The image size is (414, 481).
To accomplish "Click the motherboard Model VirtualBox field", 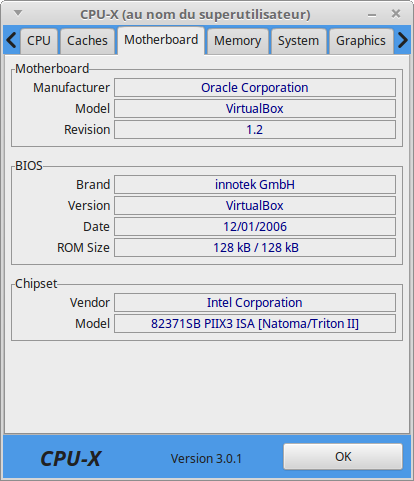I will click(255, 109).
